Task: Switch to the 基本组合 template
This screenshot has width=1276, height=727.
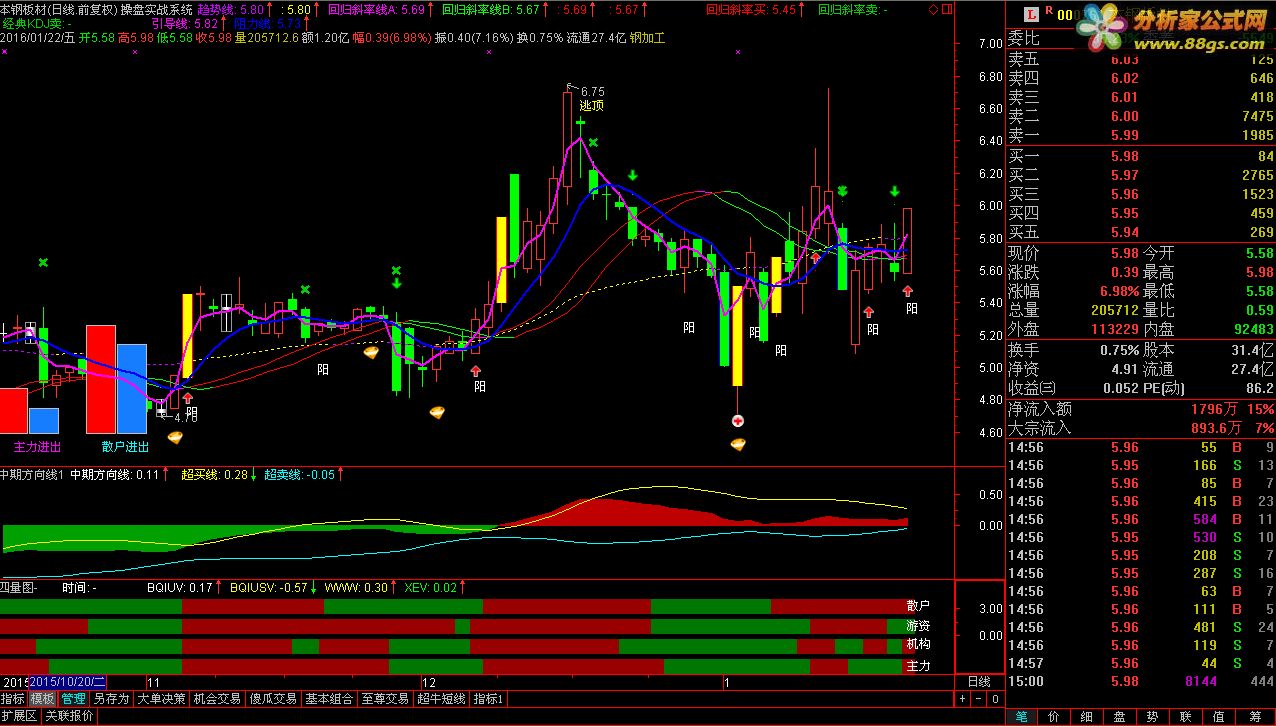Action: [x=329, y=699]
